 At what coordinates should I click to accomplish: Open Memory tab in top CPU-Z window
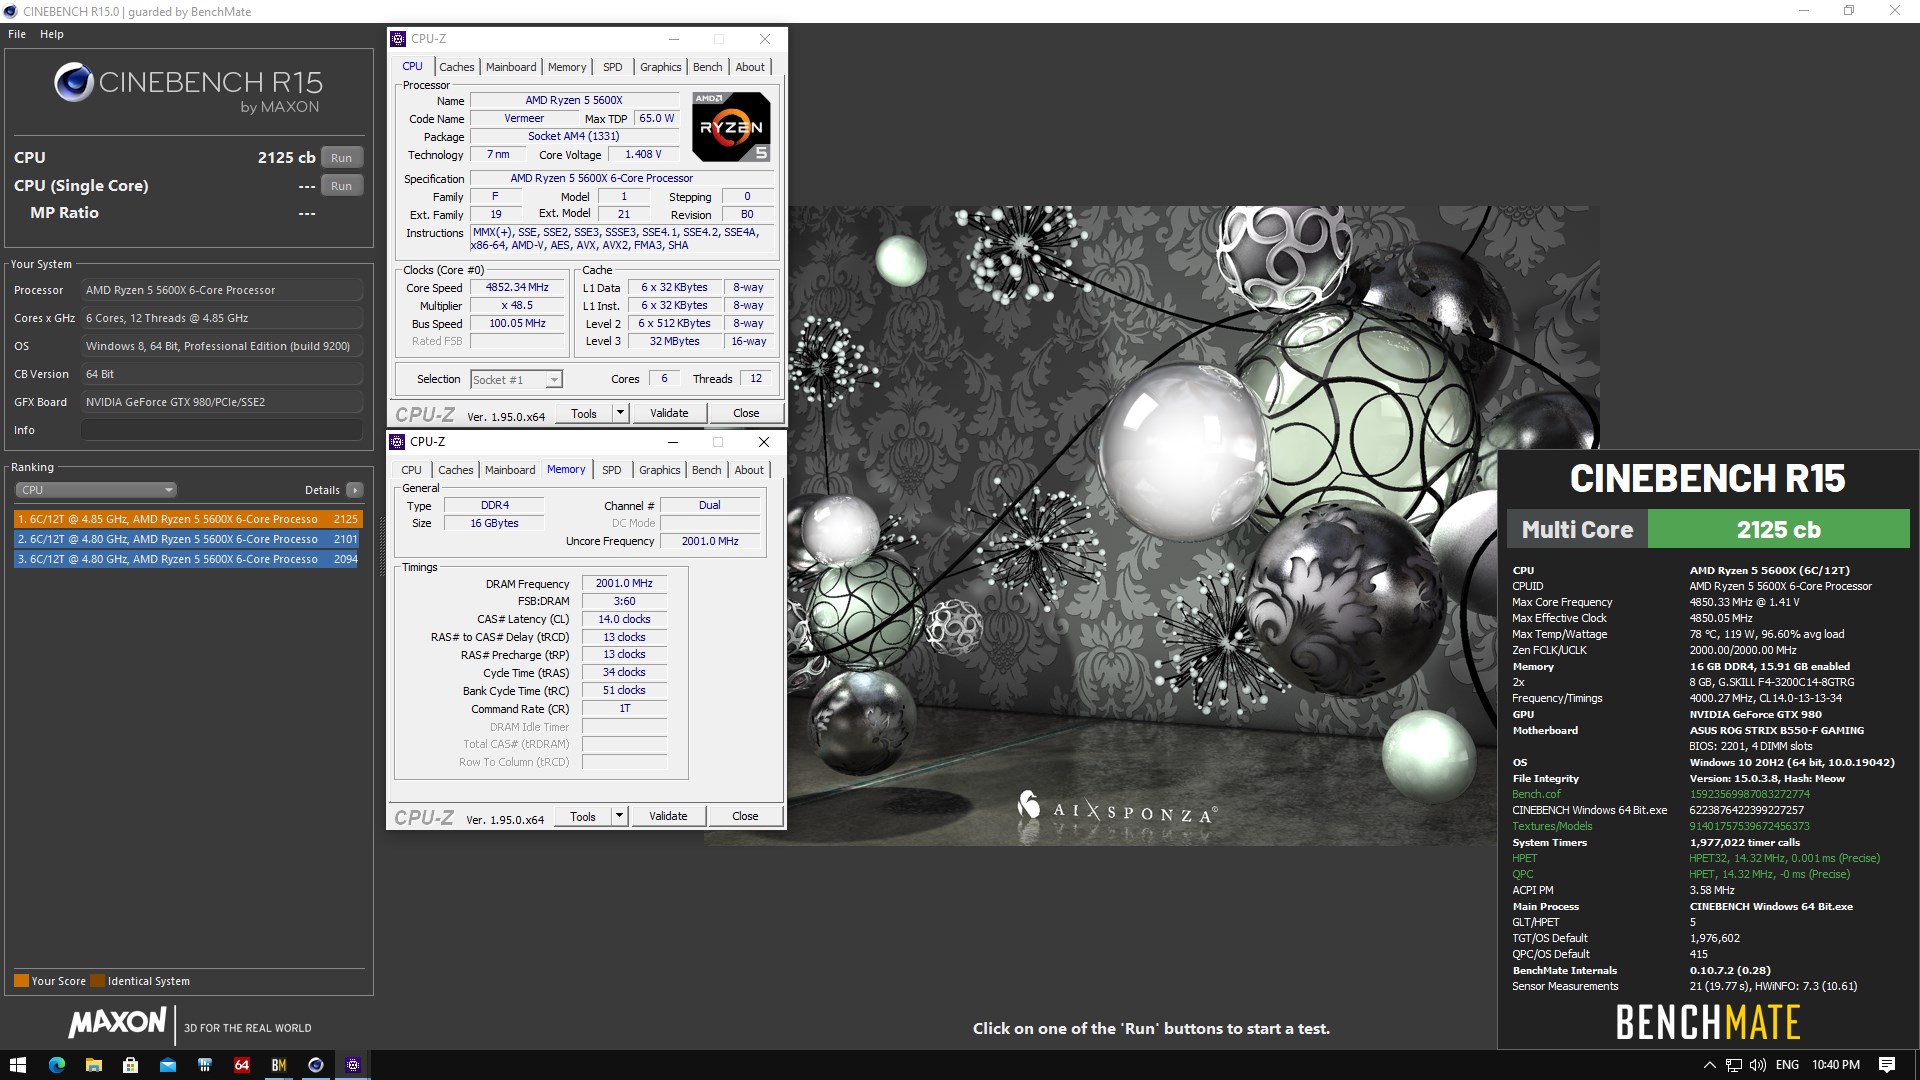(x=567, y=67)
